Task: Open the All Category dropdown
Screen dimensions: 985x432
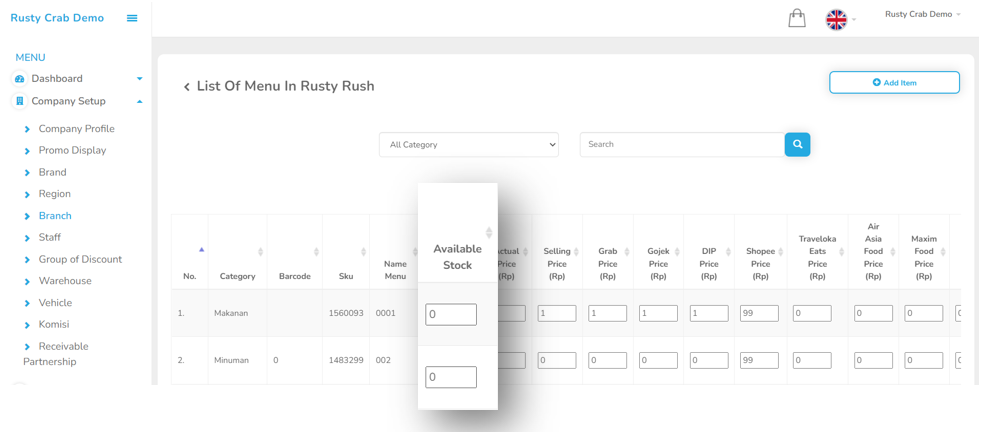Action: [469, 145]
